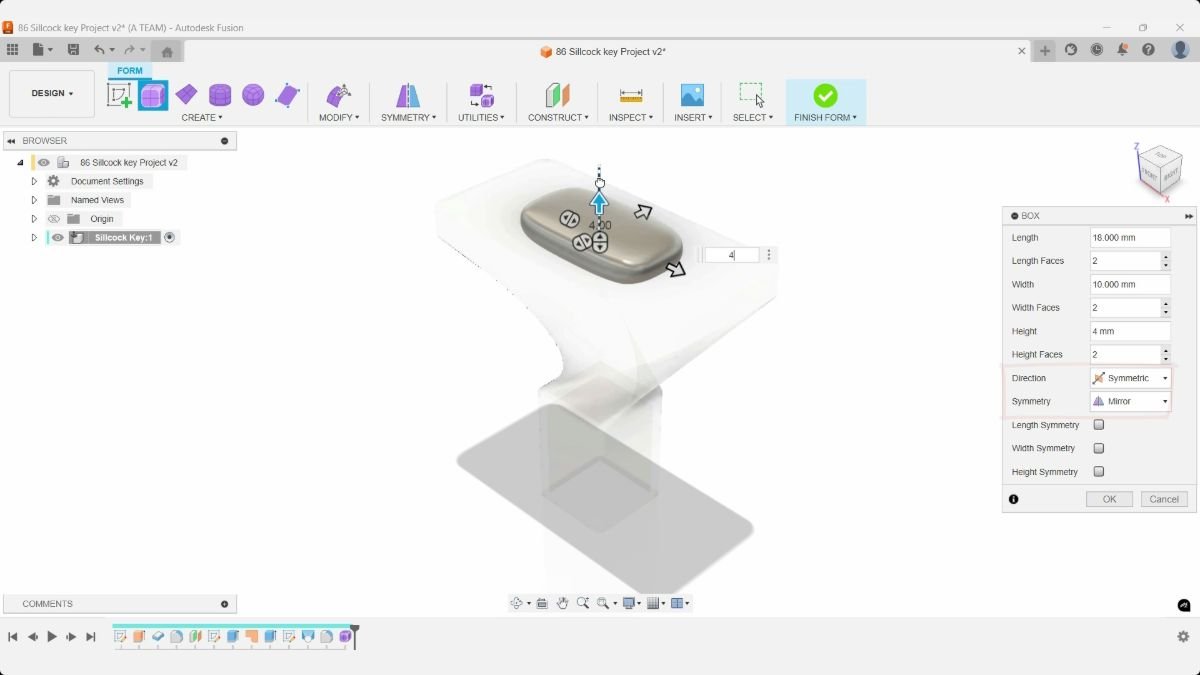This screenshot has width=1200, height=675.
Task: Enable the Width Symmetry checkbox
Action: tap(1099, 448)
